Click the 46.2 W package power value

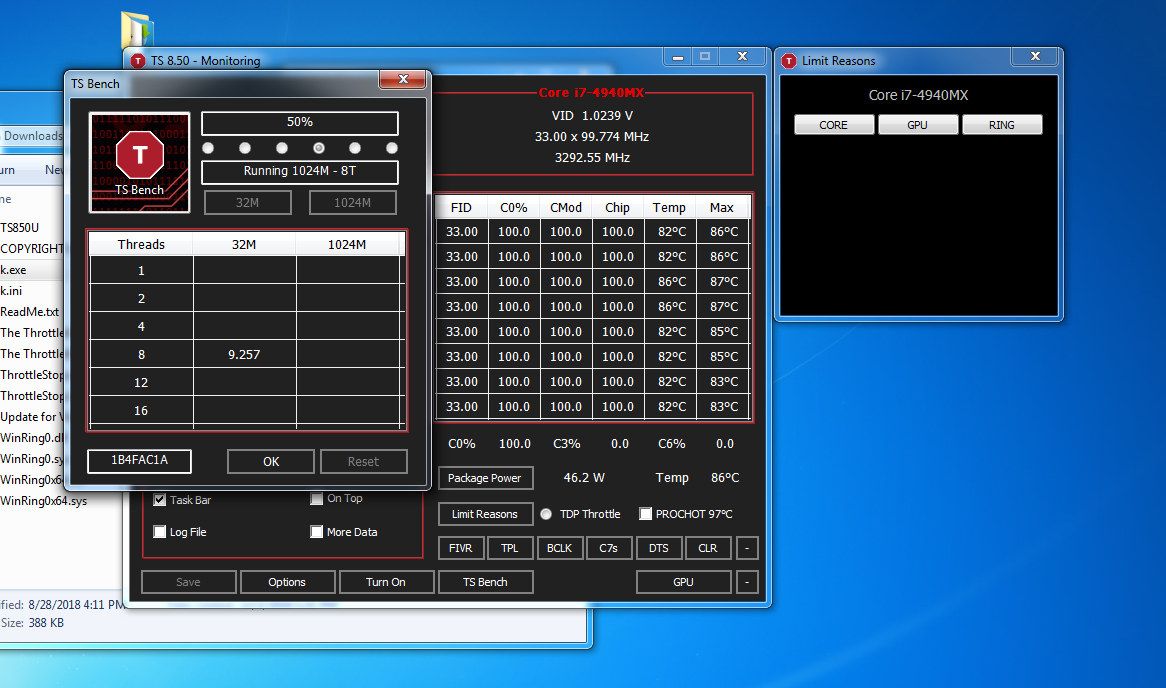pos(584,478)
